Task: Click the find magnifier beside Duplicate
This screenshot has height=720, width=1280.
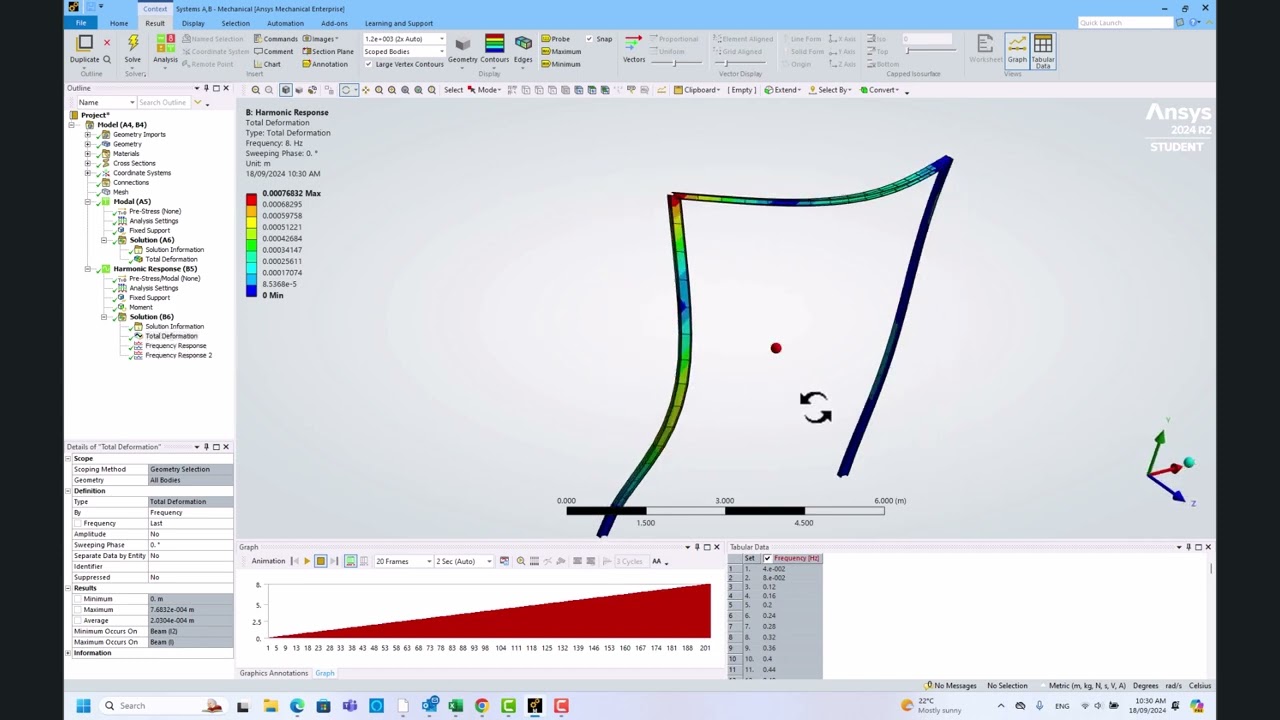Action: [107, 59]
